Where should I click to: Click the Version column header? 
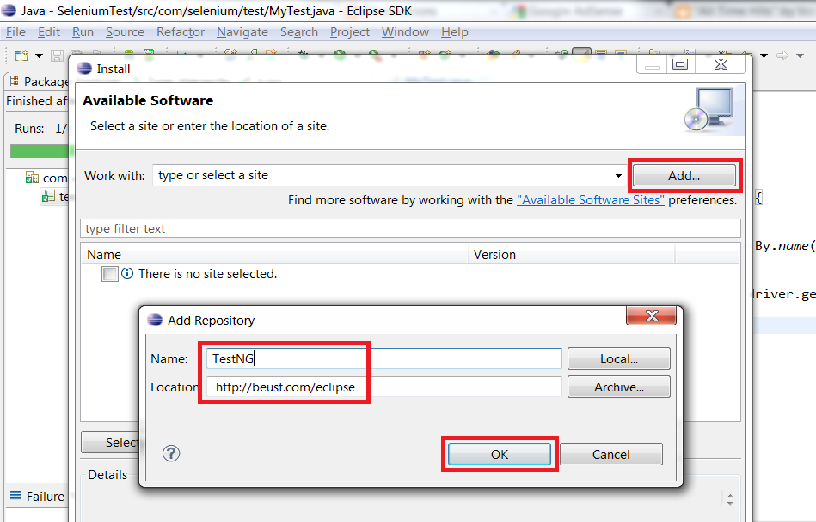click(x=571, y=254)
